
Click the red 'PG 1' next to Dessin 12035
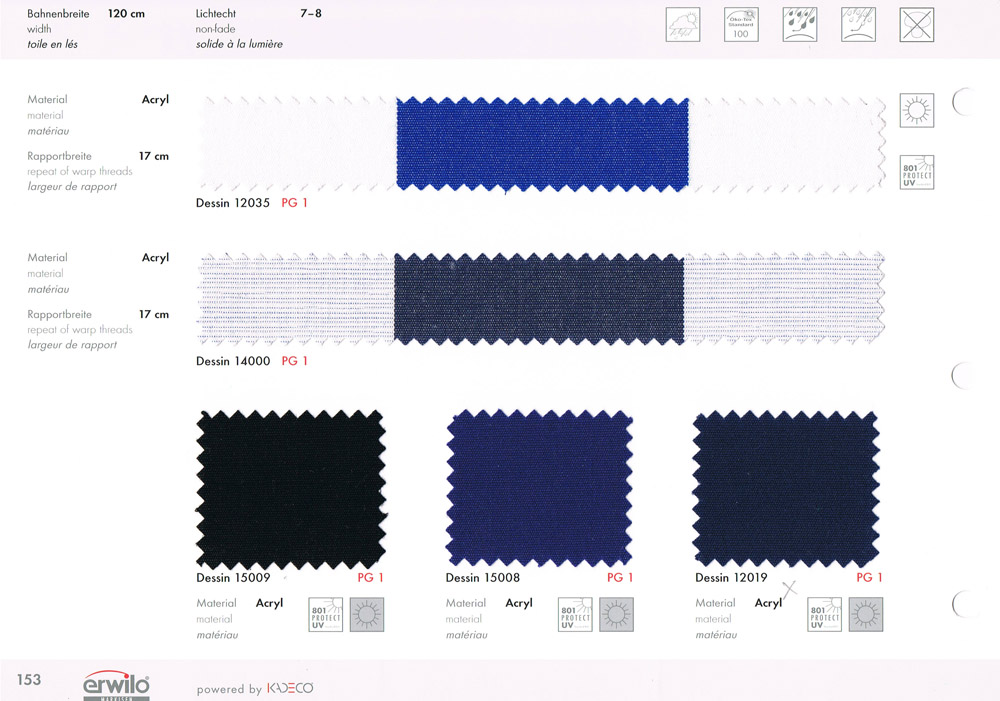click(295, 203)
